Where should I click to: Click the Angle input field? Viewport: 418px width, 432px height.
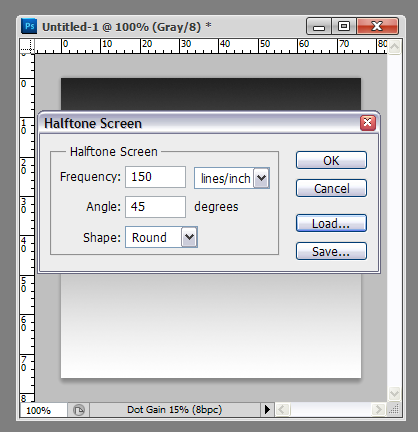tap(155, 207)
